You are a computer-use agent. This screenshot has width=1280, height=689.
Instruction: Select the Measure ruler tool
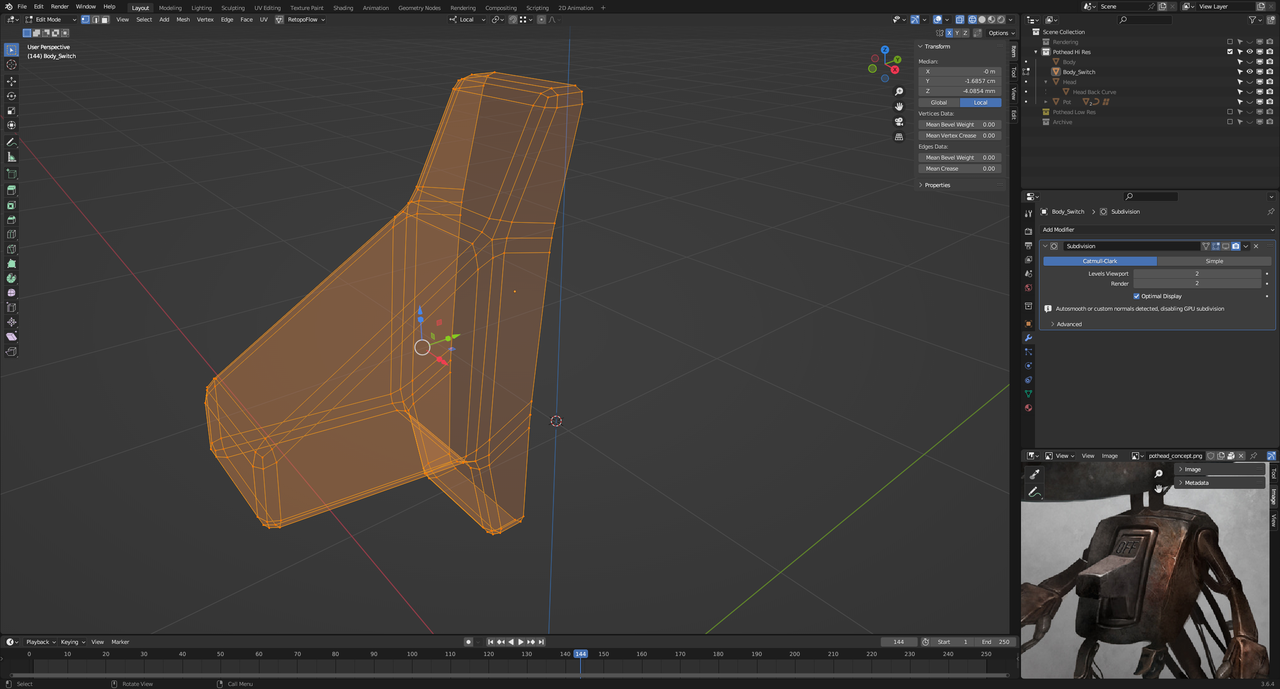click(12, 157)
